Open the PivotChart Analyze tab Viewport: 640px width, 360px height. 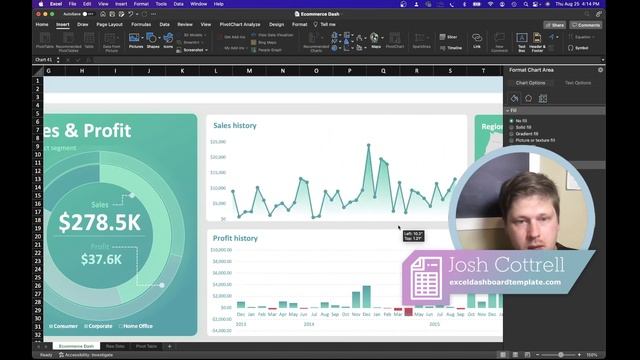(x=240, y=24)
